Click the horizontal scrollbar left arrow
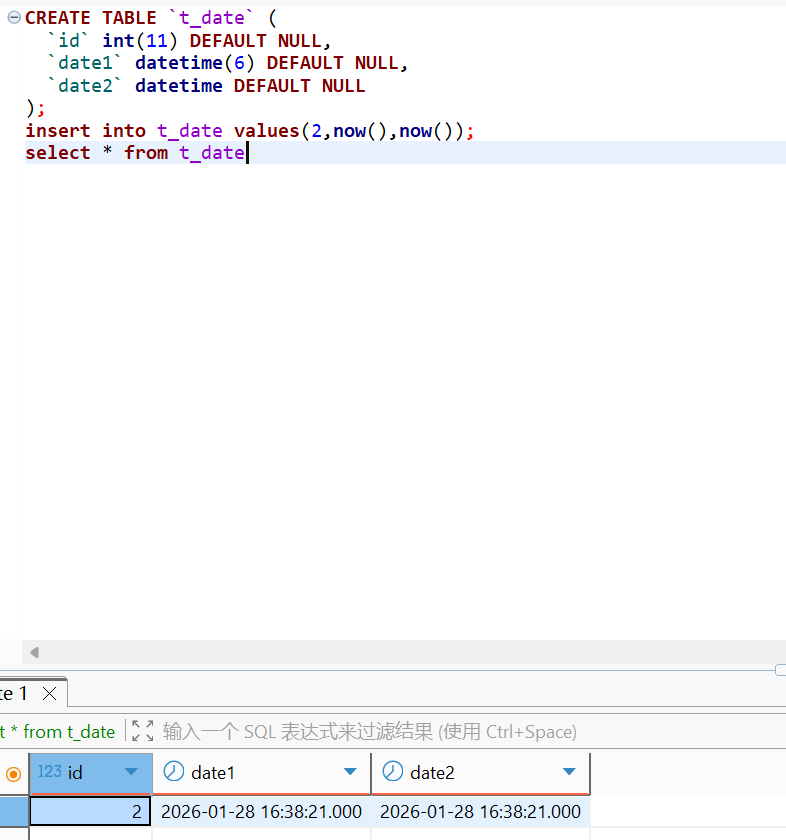Screen dimensions: 786x840 (34, 652)
